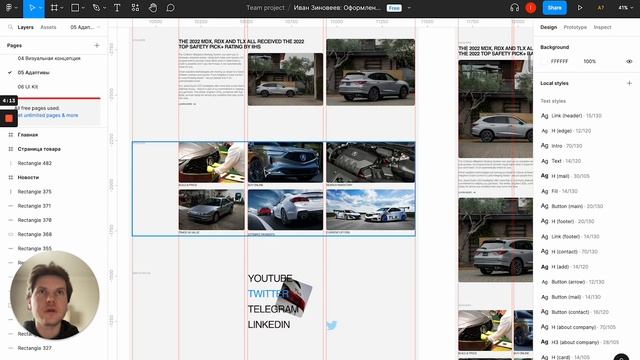The width and height of the screenshot is (640, 360).
Task: Click the Free plan badge
Action: 394,8
